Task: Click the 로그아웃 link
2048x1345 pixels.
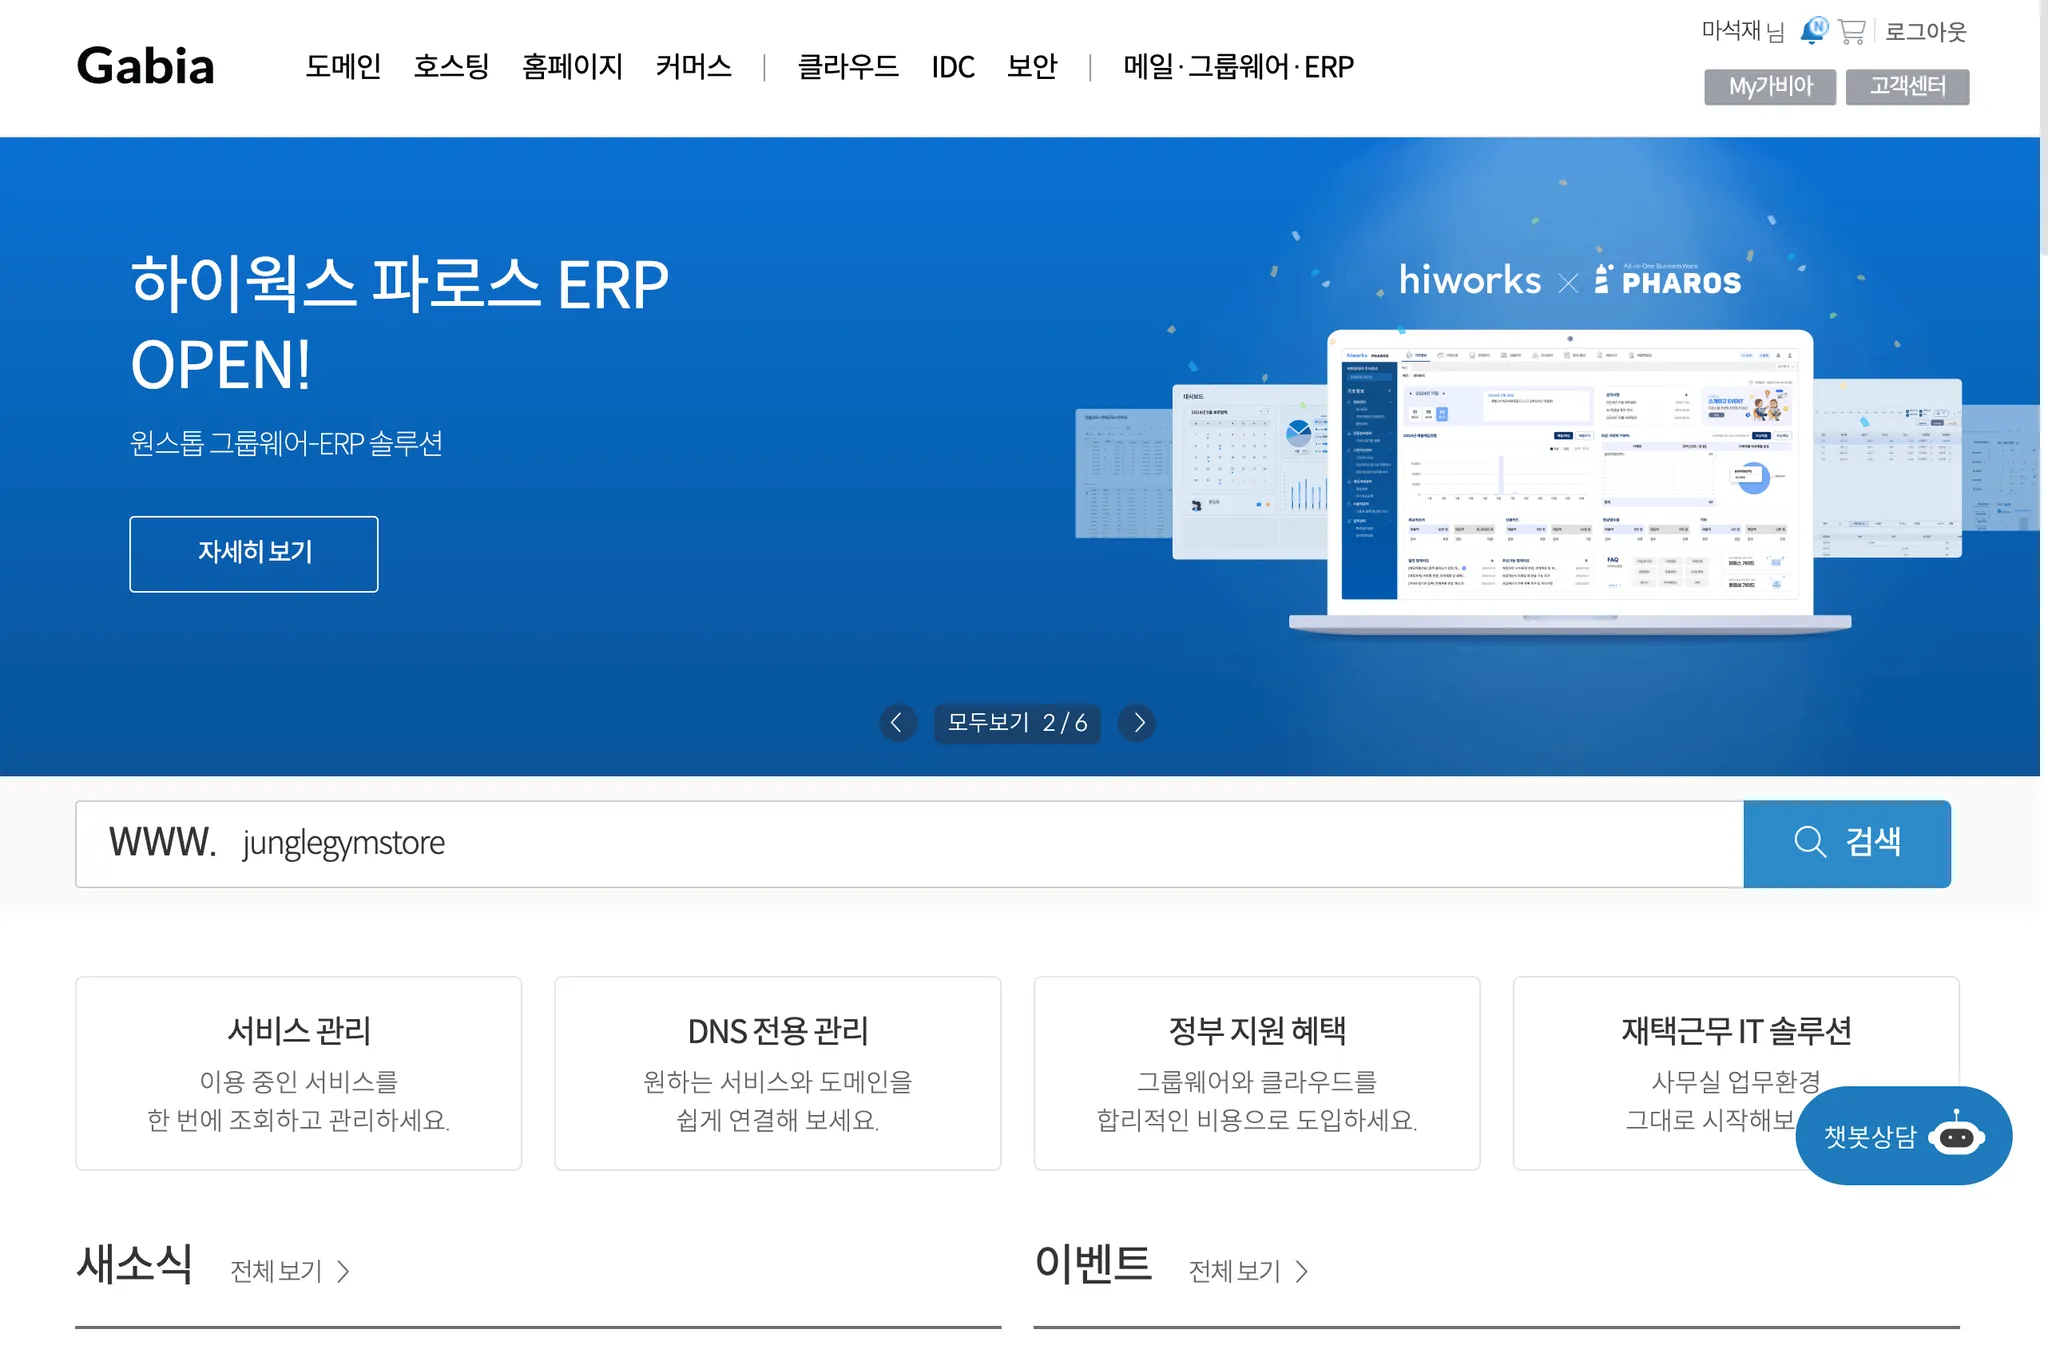Action: point(1925,32)
